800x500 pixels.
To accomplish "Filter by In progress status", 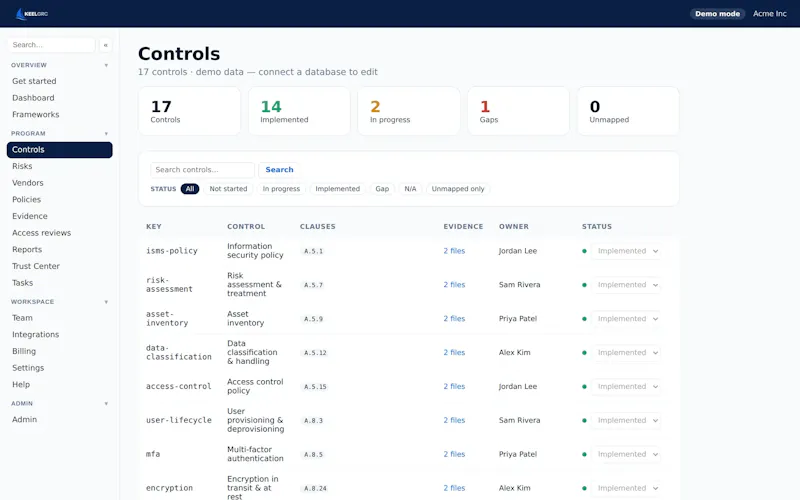I will pyautogui.click(x=281, y=189).
